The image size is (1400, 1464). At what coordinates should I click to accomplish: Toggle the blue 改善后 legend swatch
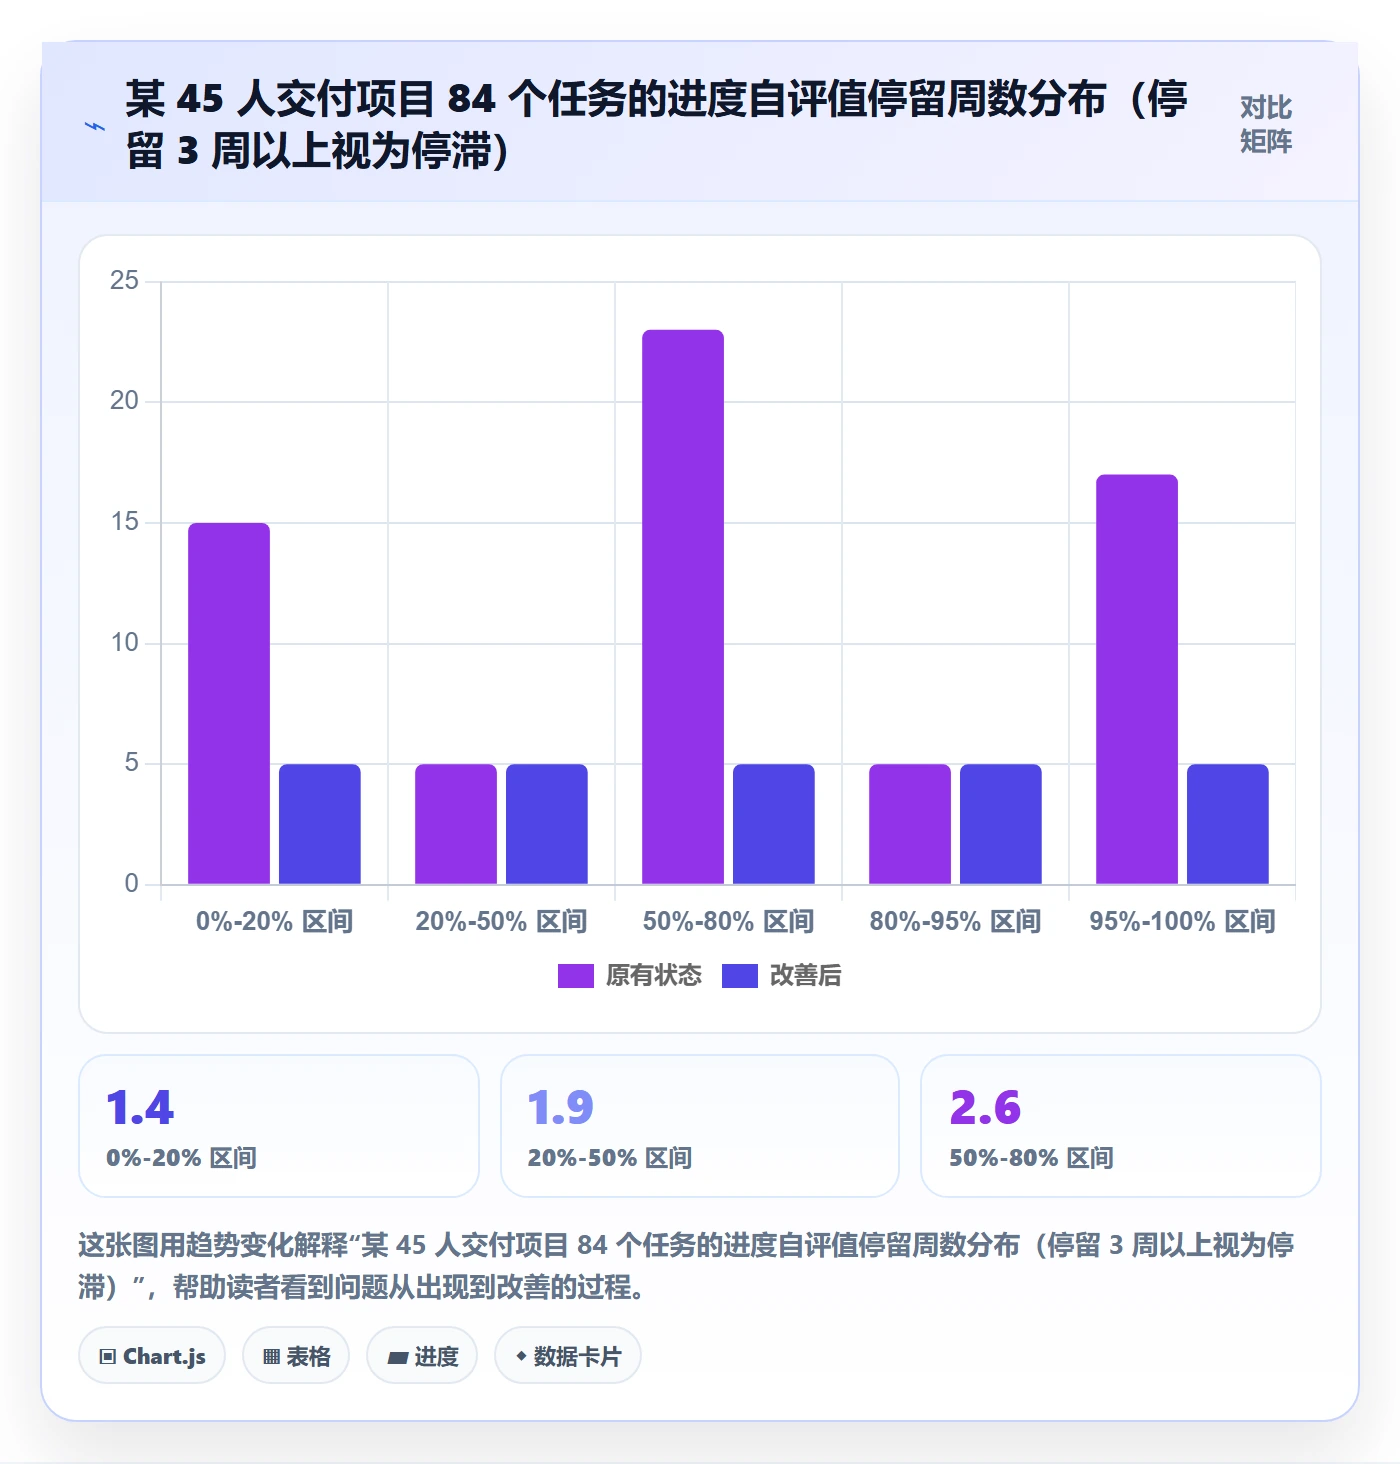coord(740,976)
